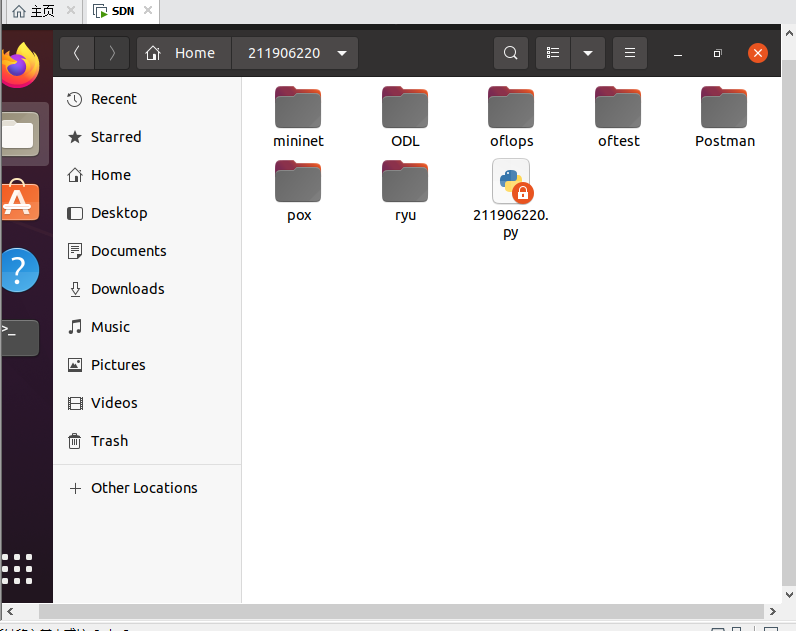The width and height of the screenshot is (796, 631).
Task: Open Pictures in the sidebar
Action: [147, 365]
